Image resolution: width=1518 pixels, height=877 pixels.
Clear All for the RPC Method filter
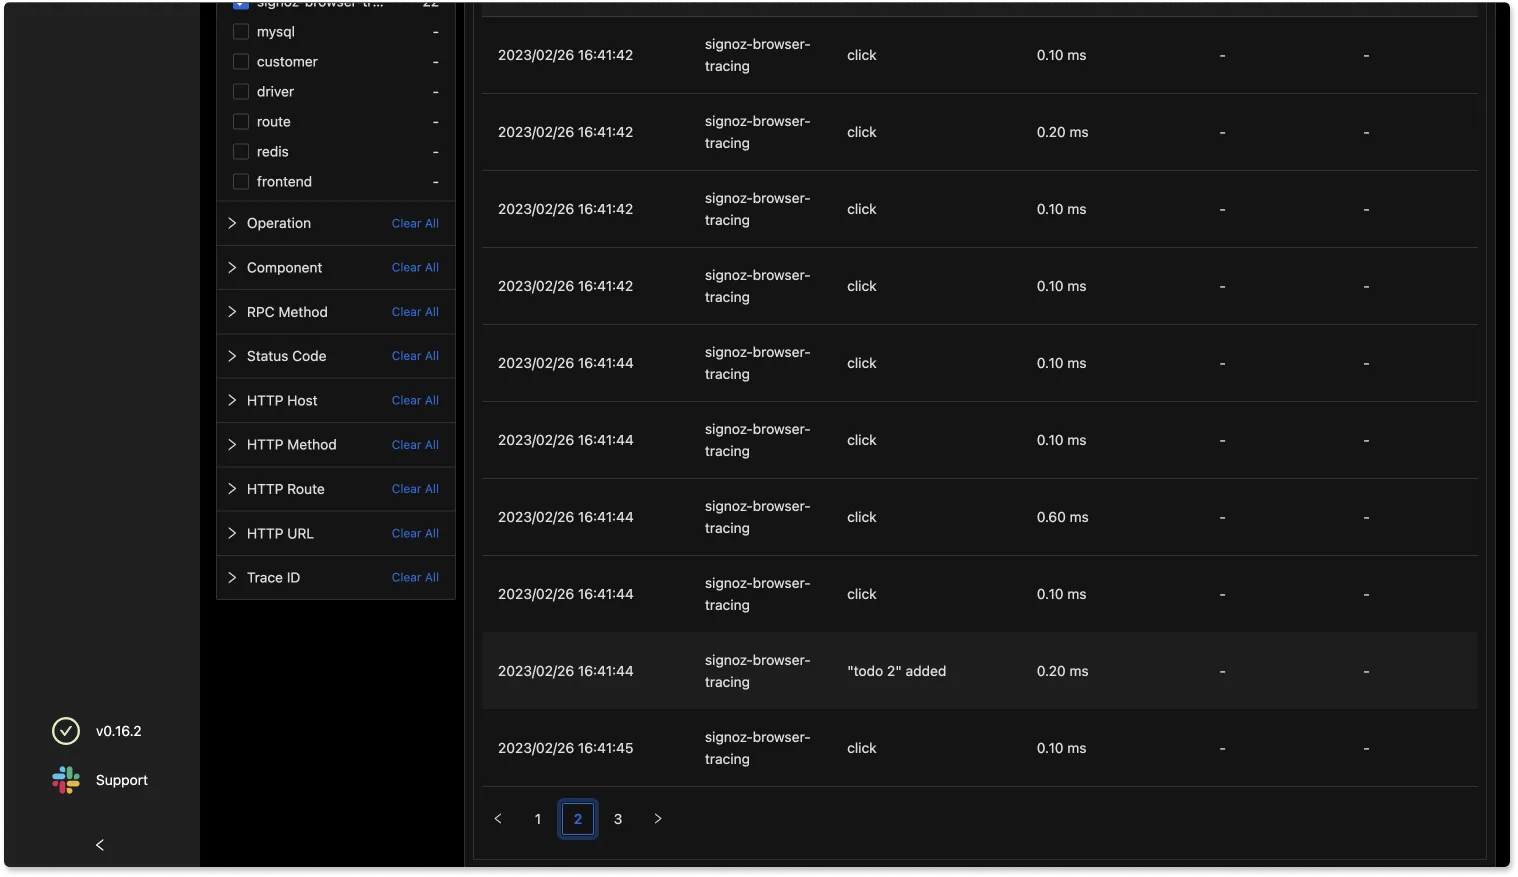click(x=415, y=312)
